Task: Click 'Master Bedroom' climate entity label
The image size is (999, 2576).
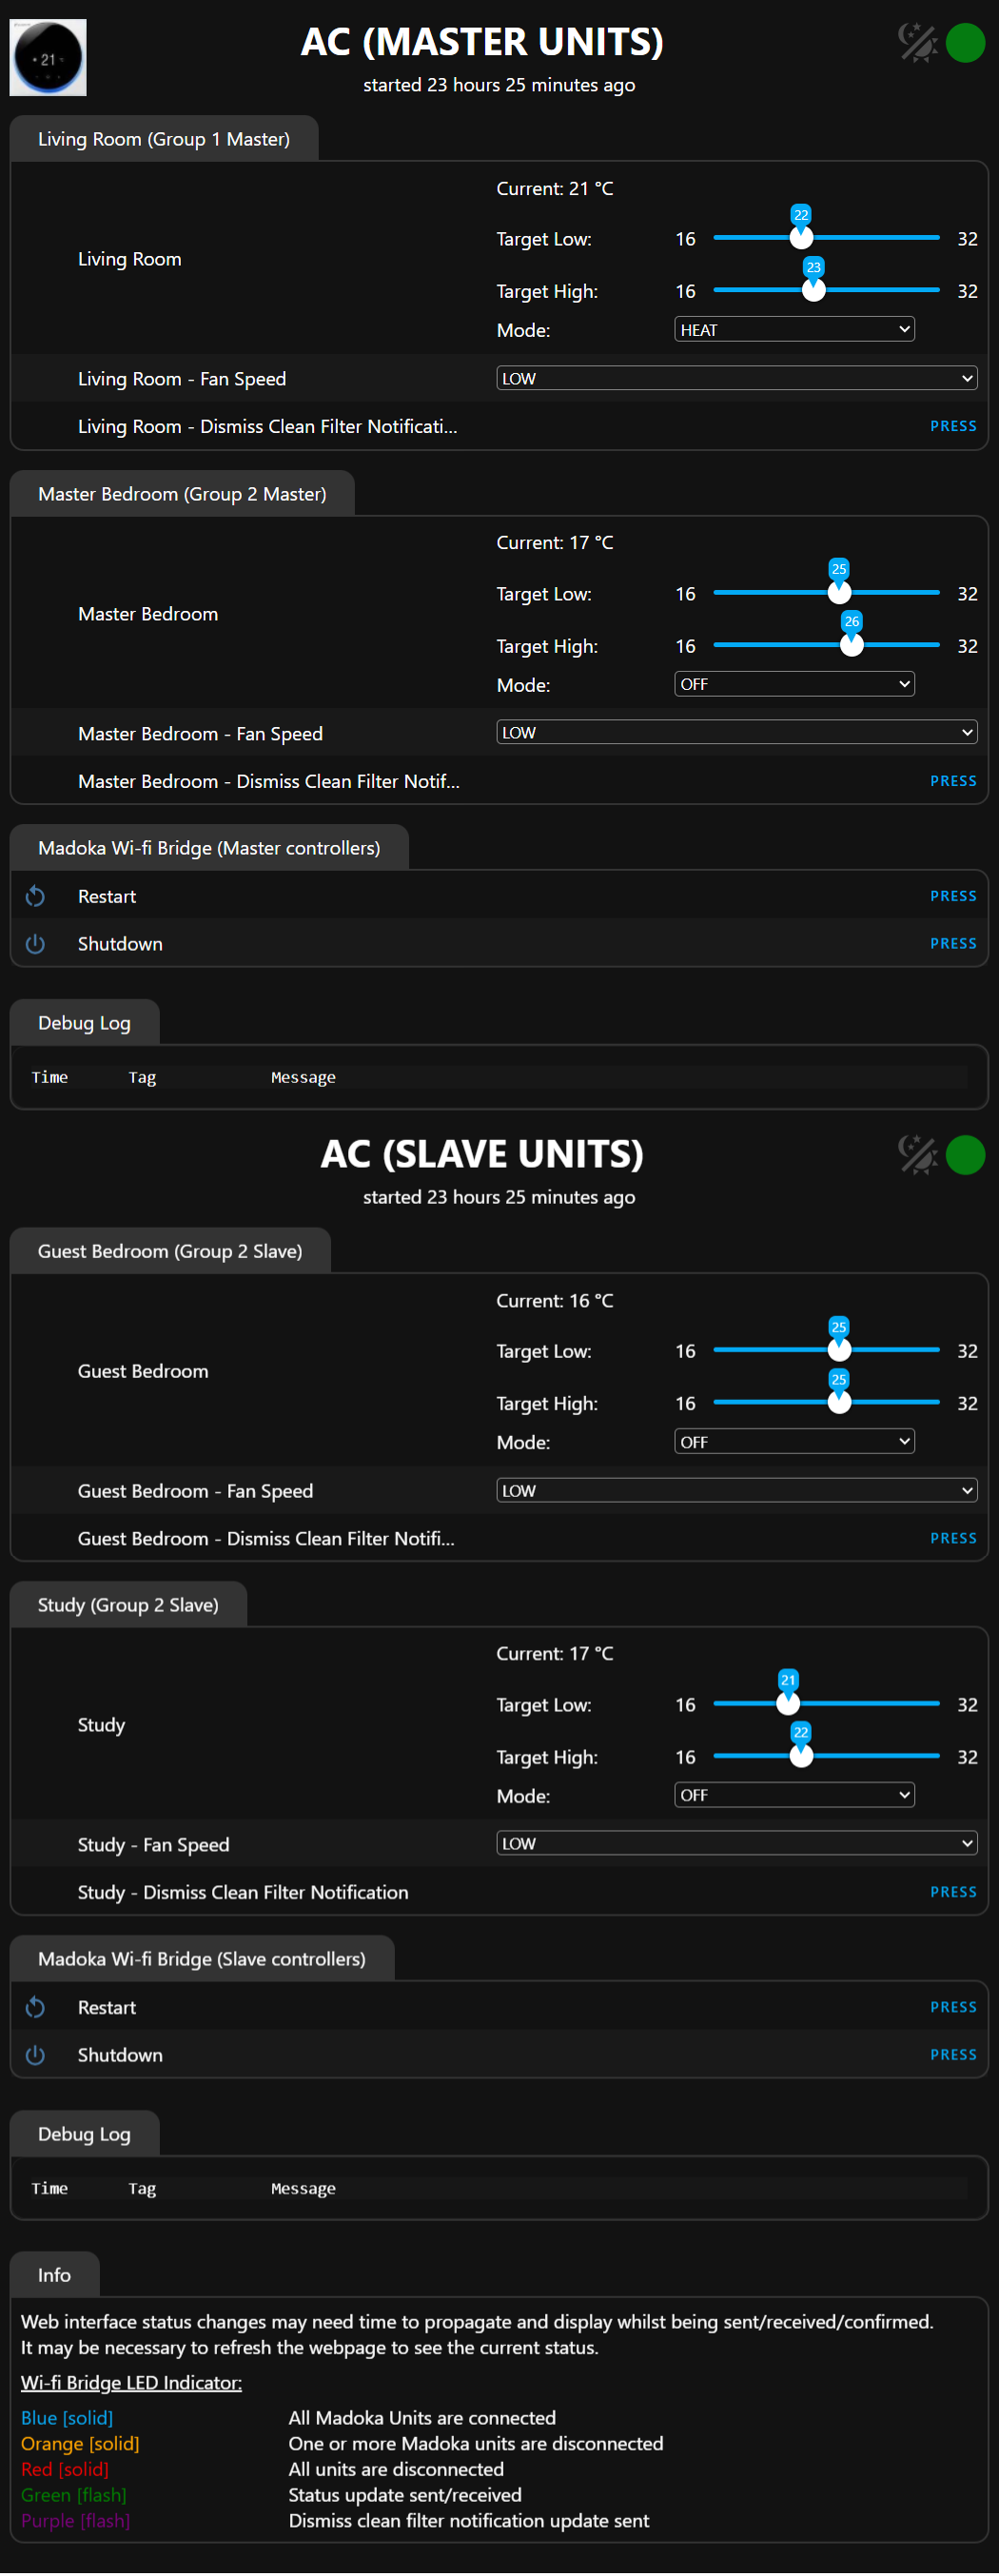Action: [x=148, y=614]
